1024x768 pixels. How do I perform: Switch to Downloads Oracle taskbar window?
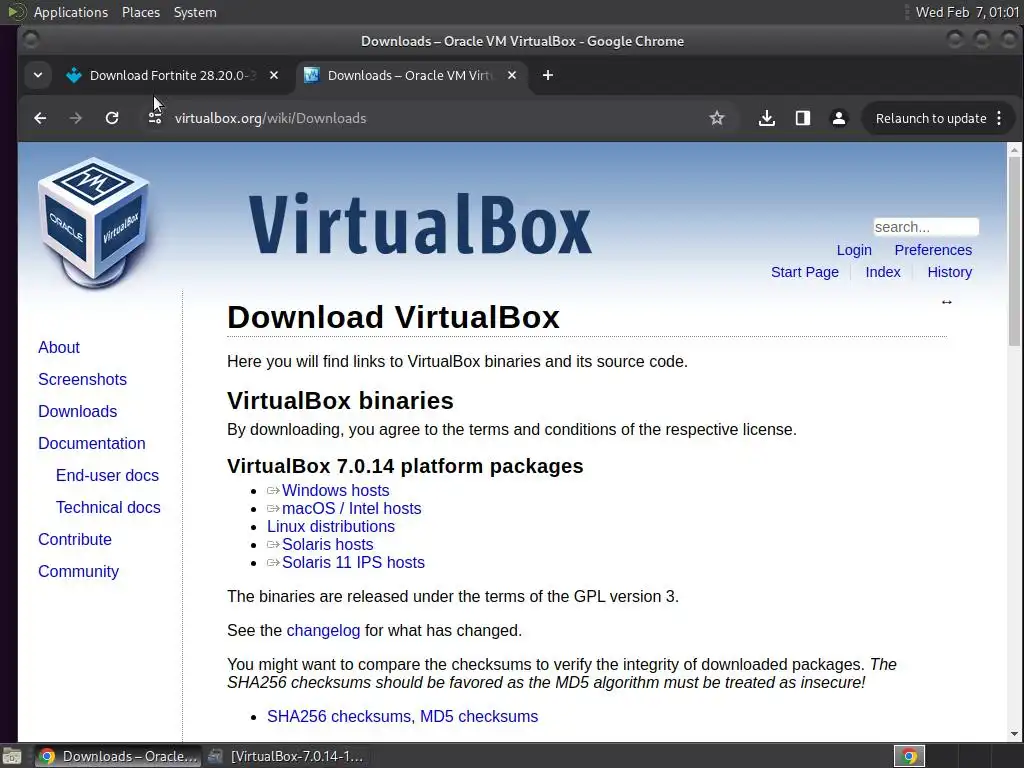pyautogui.click(x=118, y=756)
